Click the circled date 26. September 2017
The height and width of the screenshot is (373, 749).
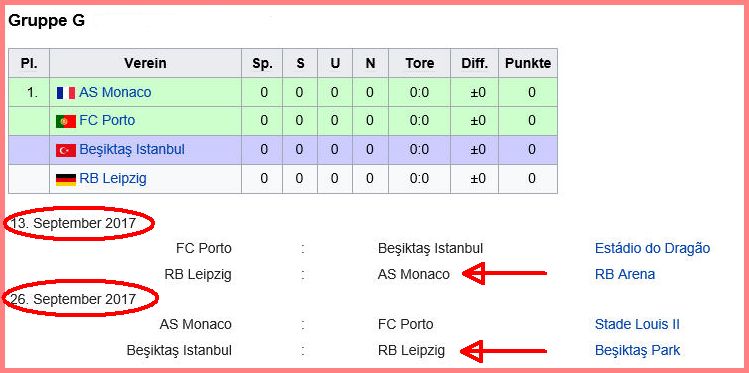(x=74, y=299)
